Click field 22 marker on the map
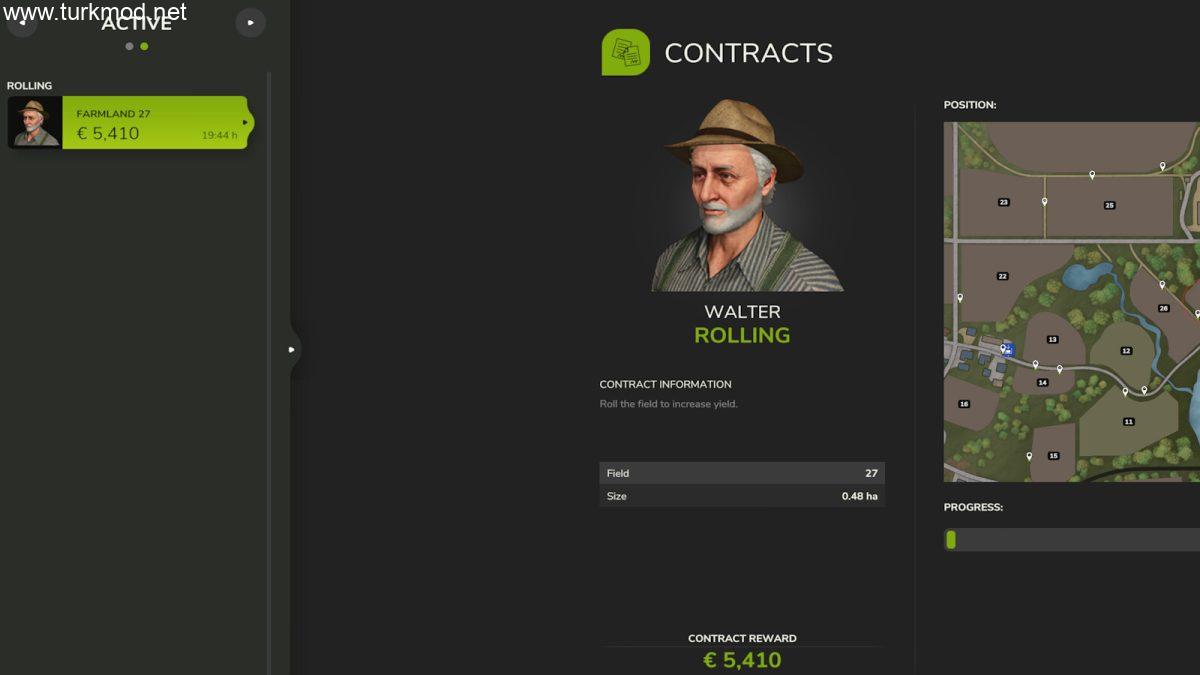The height and width of the screenshot is (675, 1200). [1002, 276]
